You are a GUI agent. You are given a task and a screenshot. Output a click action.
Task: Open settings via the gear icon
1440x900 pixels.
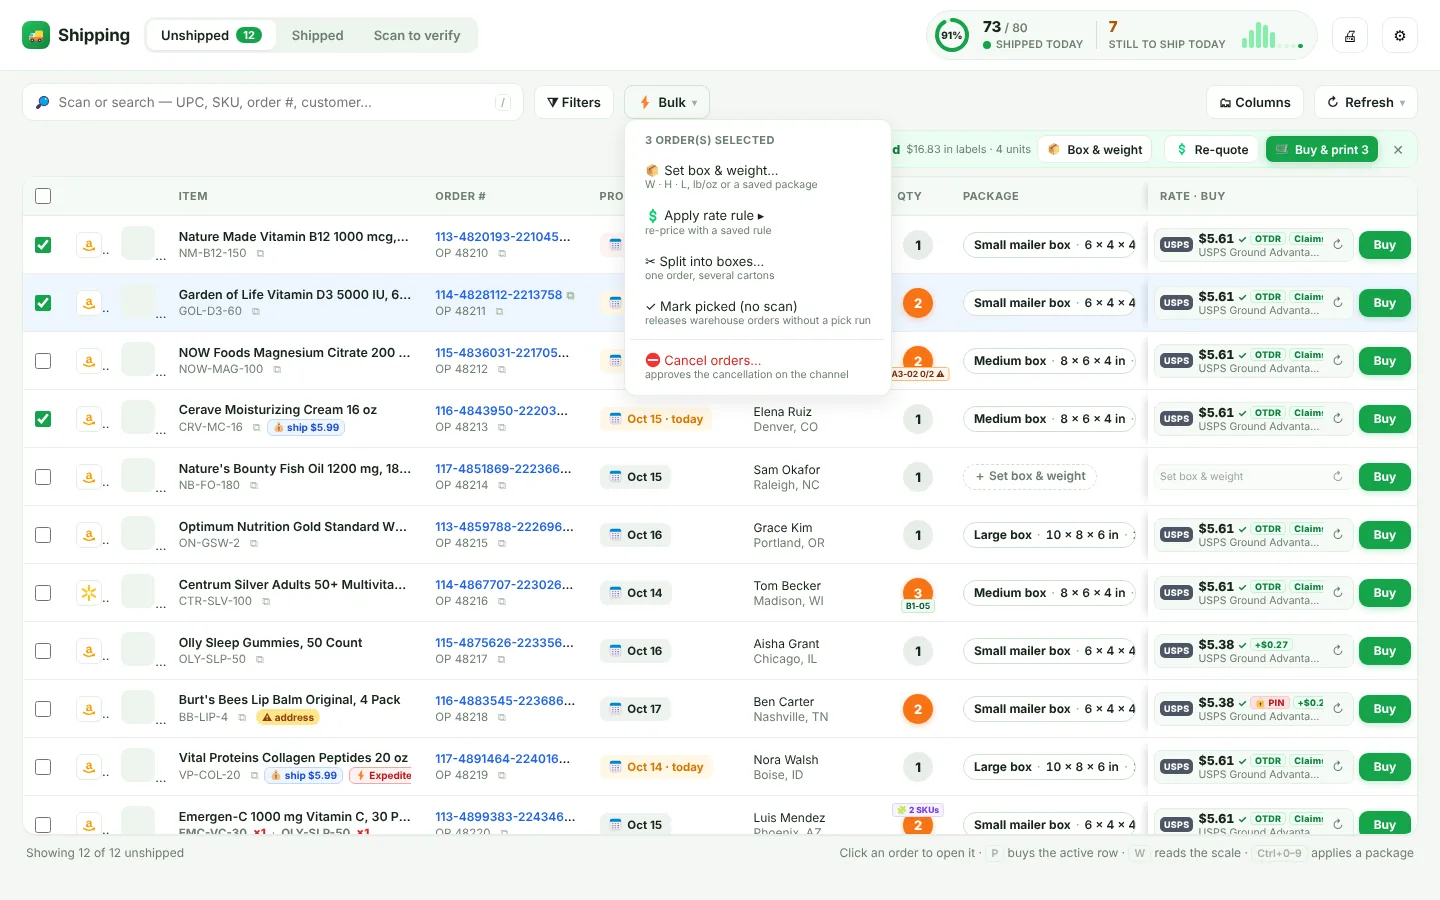tap(1400, 36)
